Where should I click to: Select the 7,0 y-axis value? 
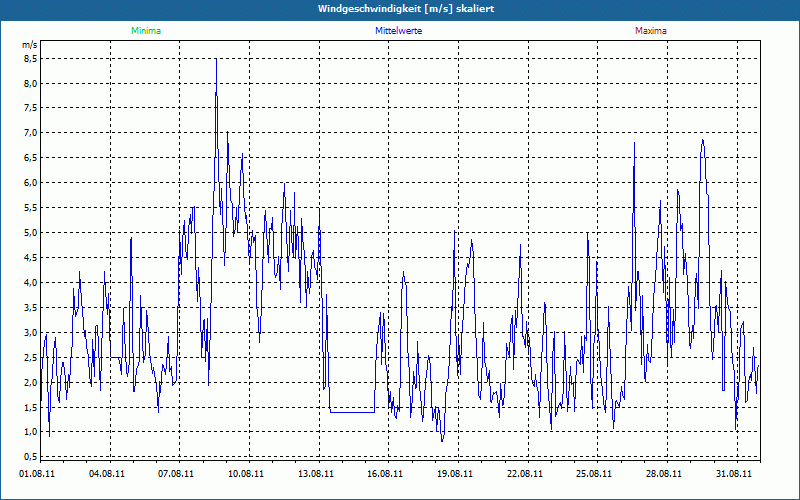click(31, 133)
